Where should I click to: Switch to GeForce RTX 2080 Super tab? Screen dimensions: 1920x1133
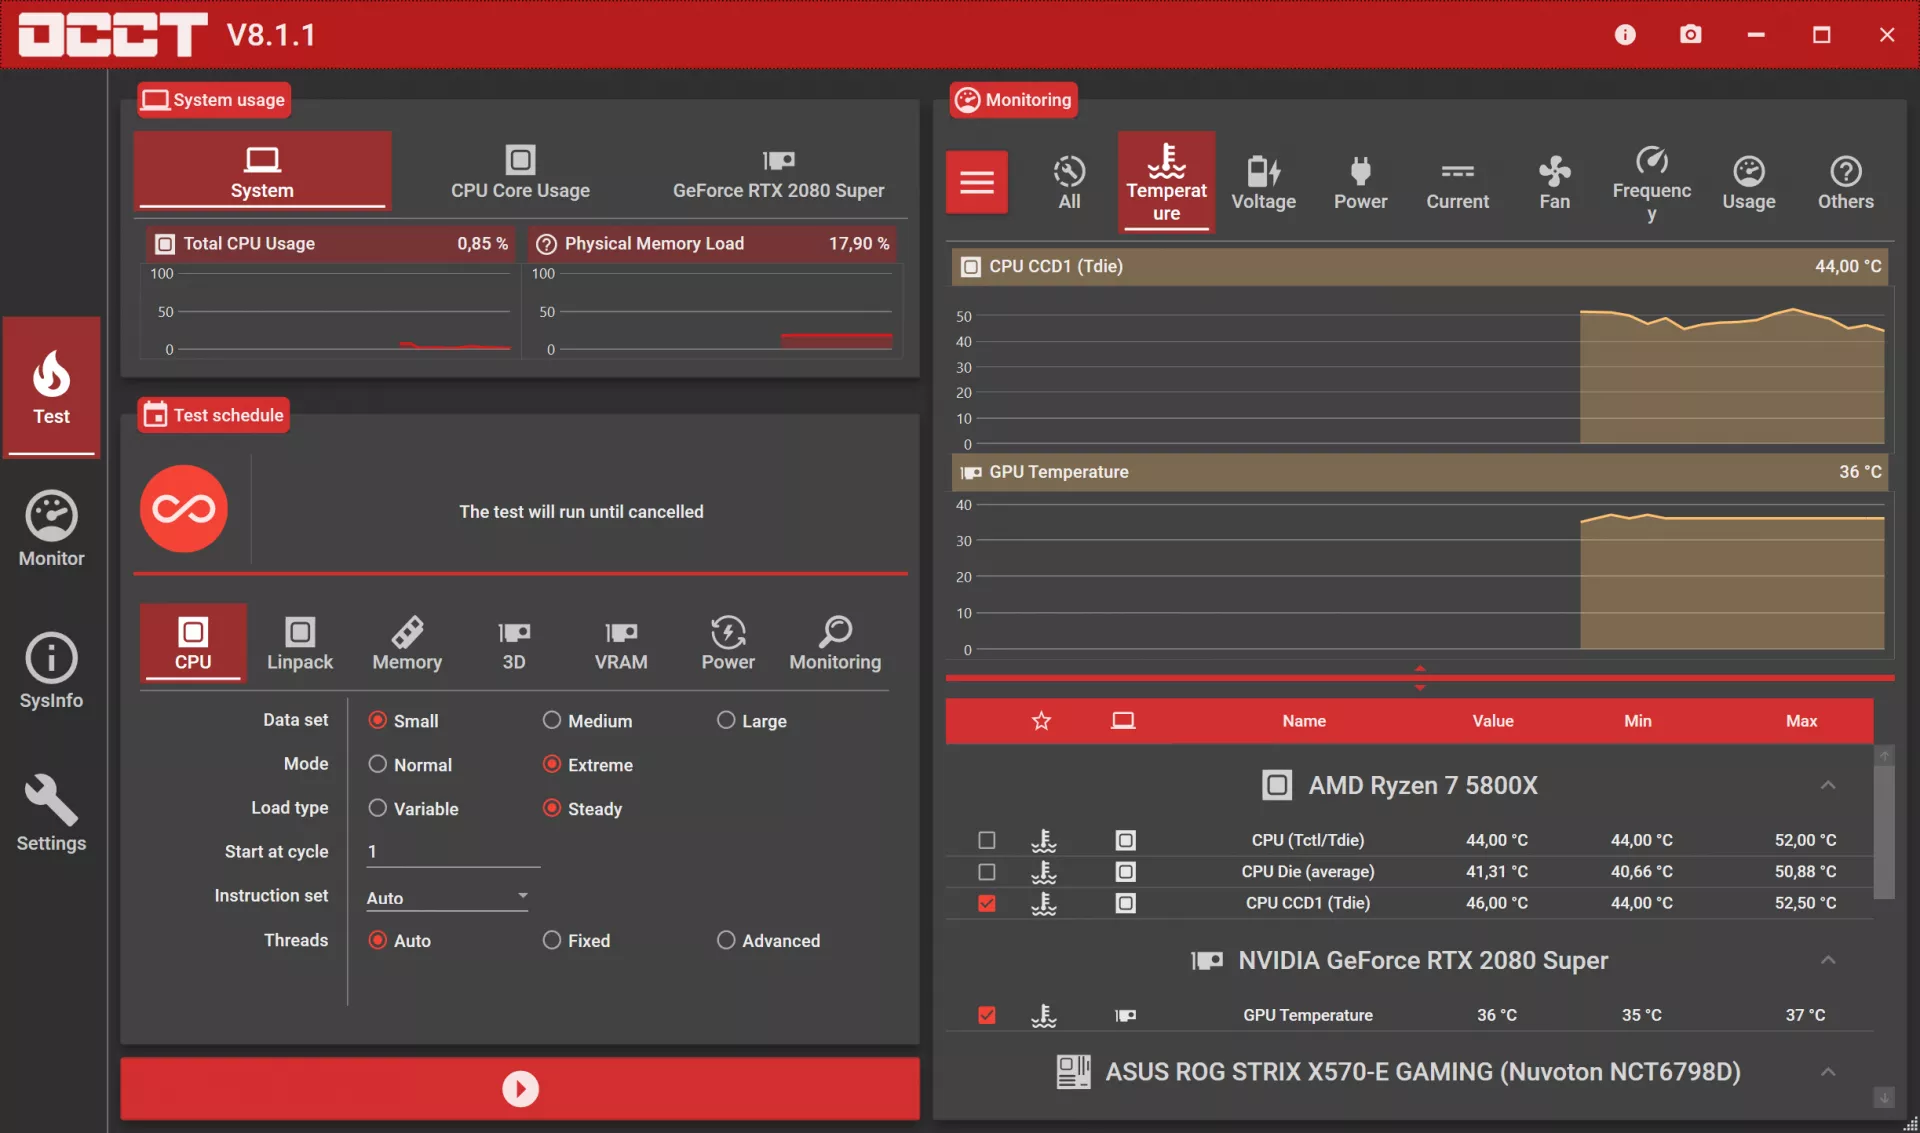coord(778,171)
